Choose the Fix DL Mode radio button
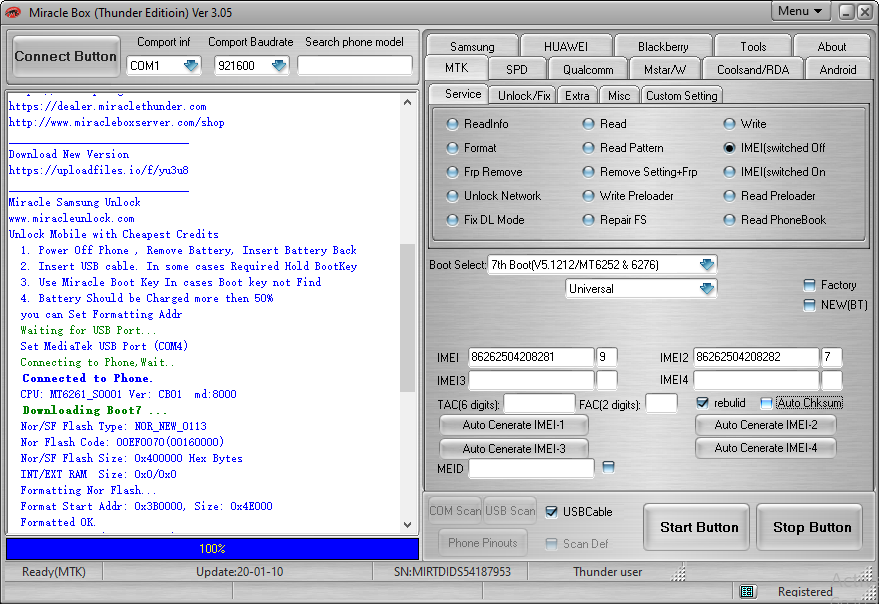This screenshot has height=604, width=879. click(x=485, y=220)
